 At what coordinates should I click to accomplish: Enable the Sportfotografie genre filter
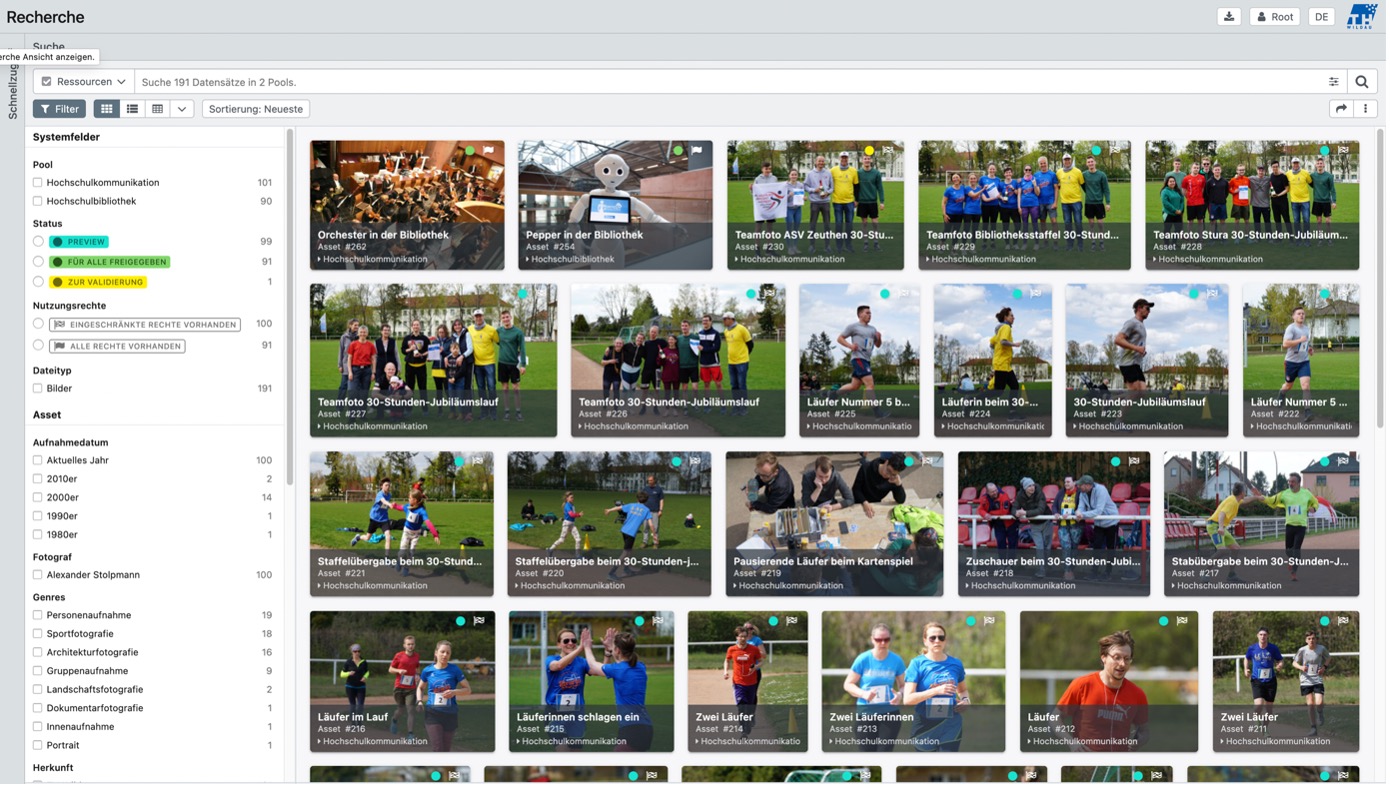[38, 634]
